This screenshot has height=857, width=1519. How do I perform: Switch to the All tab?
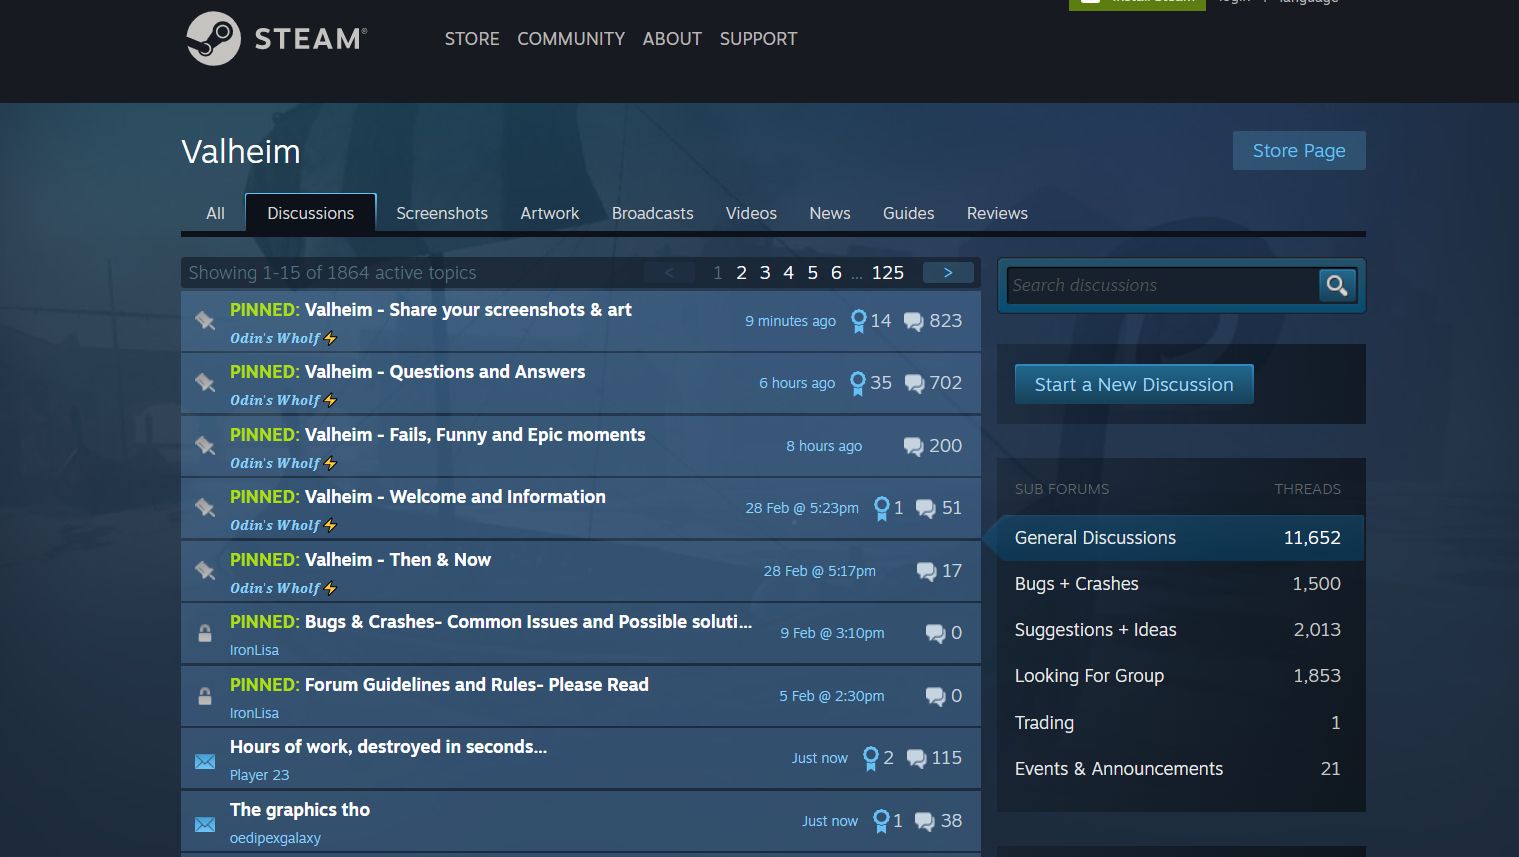point(215,213)
